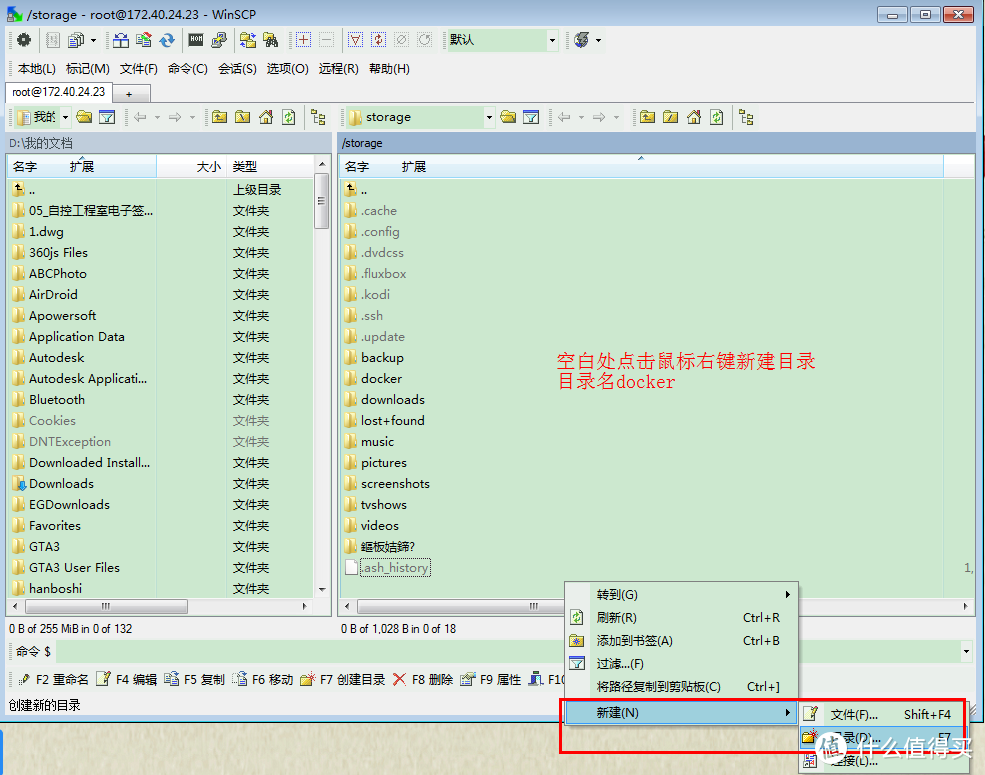Refresh the local panel icon
This screenshot has height=775, width=985.
point(288,117)
